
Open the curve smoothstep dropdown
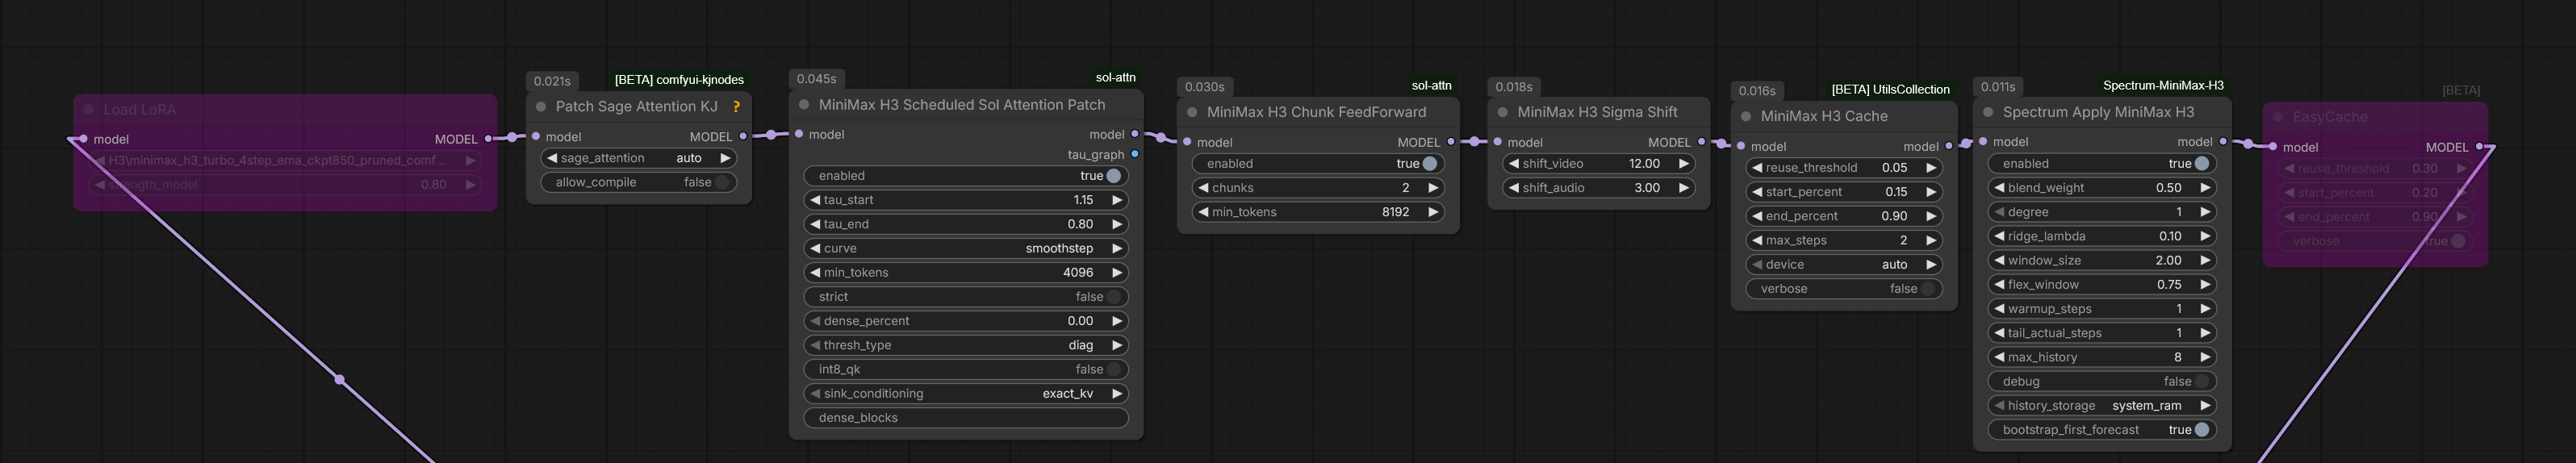click(966, 249)
